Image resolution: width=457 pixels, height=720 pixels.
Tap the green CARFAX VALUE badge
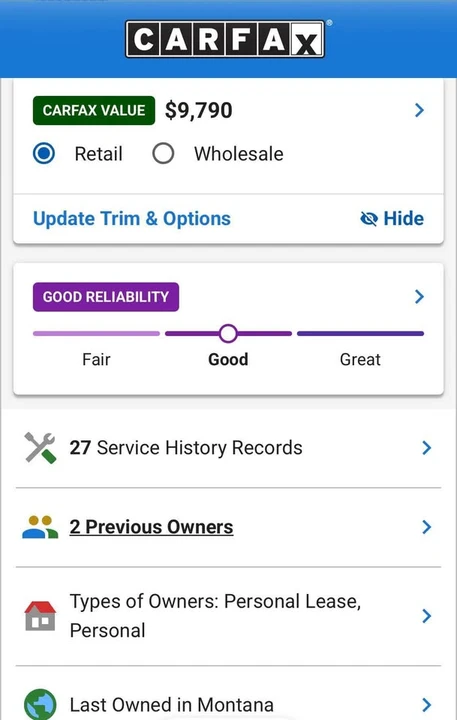(94, 110)
